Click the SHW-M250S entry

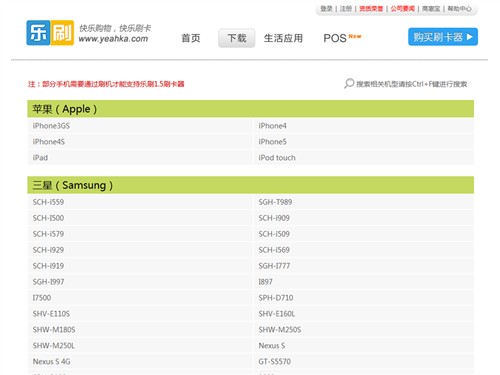280,330
